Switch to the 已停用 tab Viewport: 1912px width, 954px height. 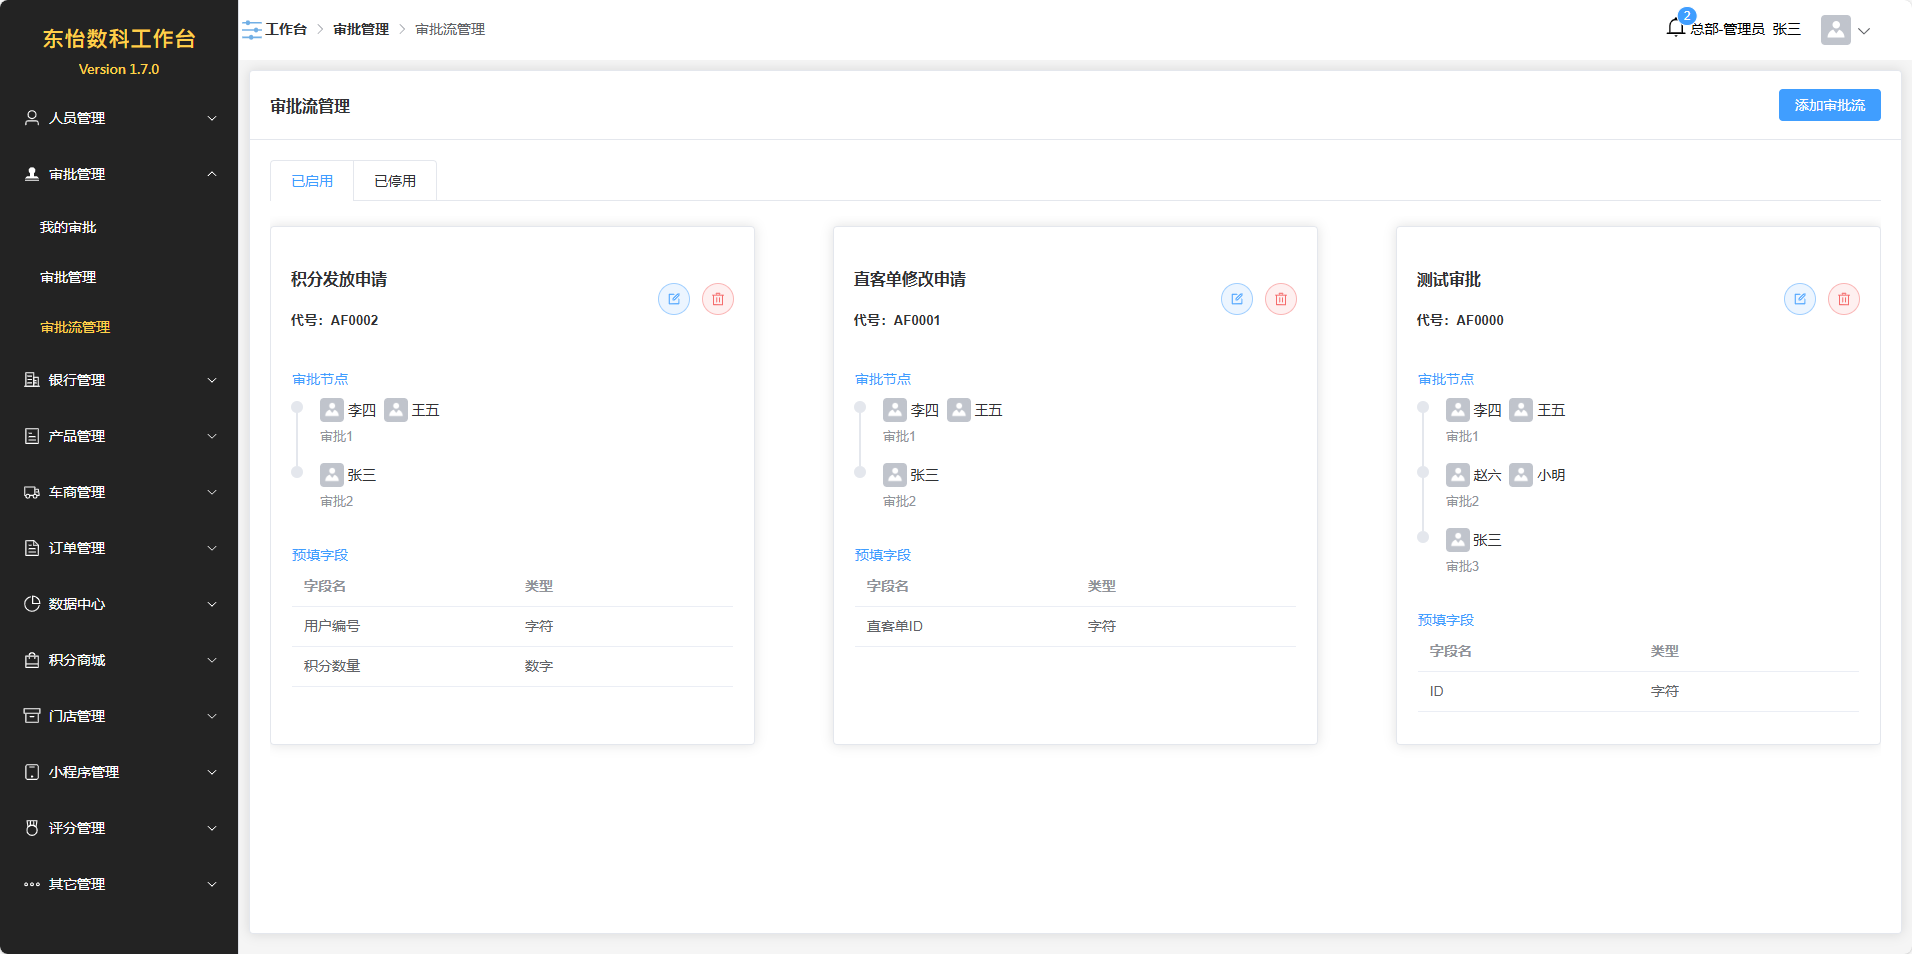click(x=395, y=181)
